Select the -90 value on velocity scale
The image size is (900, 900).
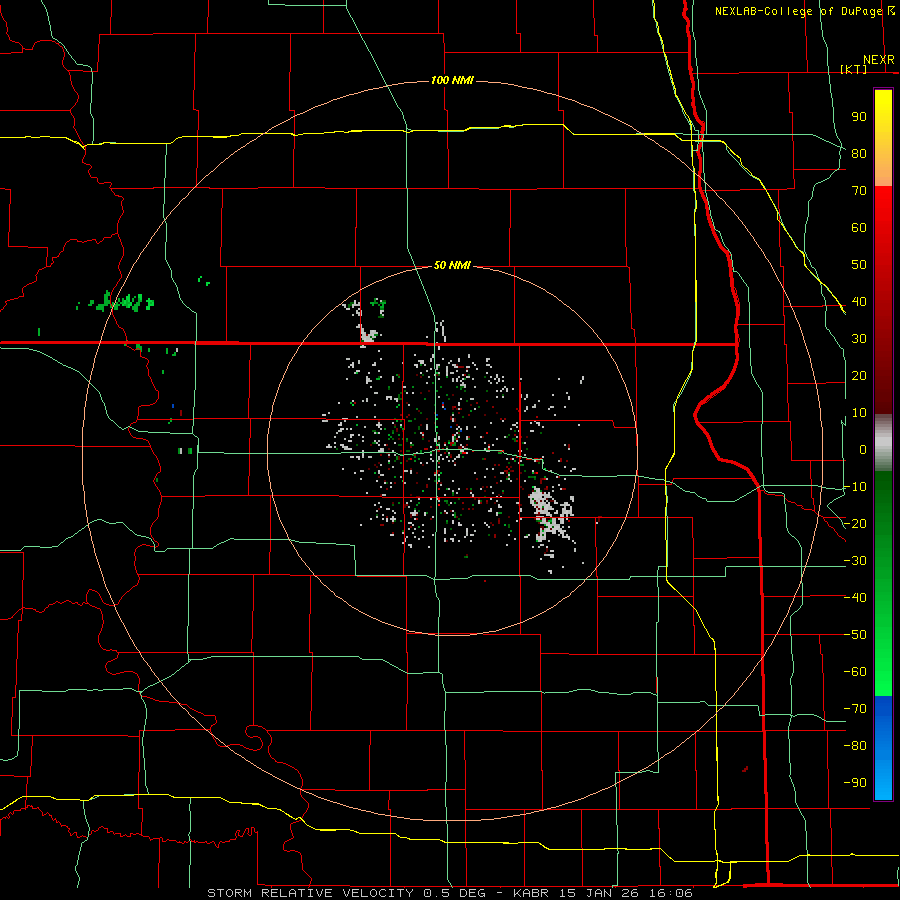click(x=855, y=783)
